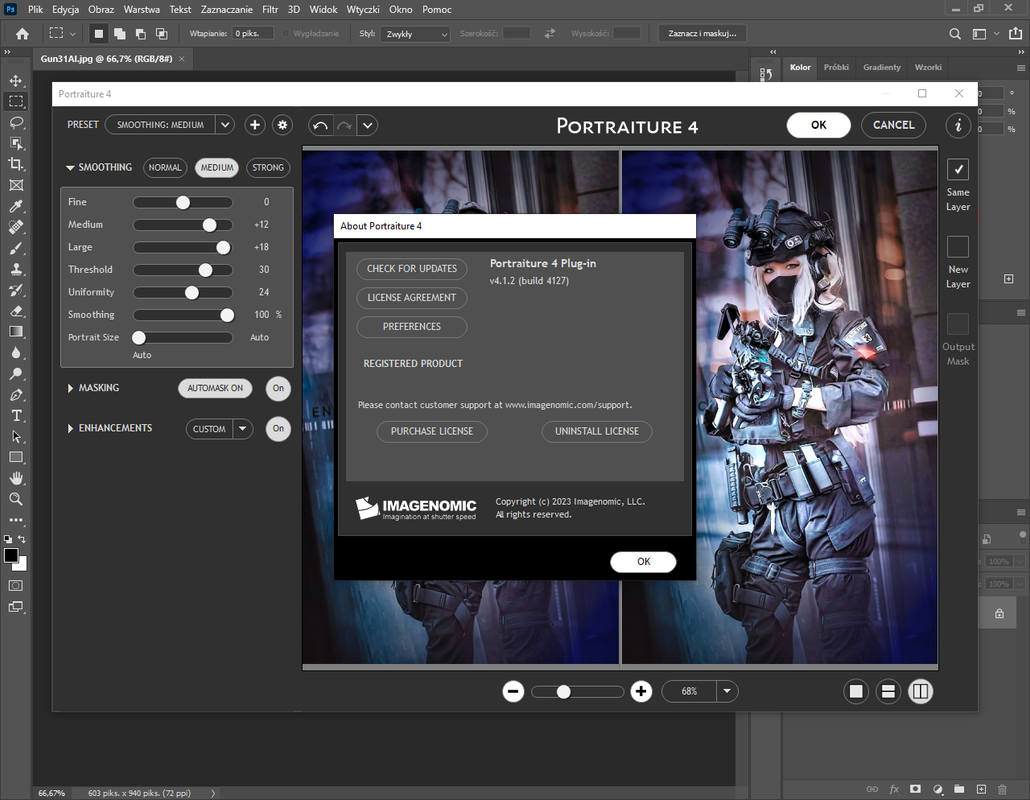This screenshot has width=1030, height=800.
Task: Choose MEDIUM smoothing level
Action: point(217,167)
